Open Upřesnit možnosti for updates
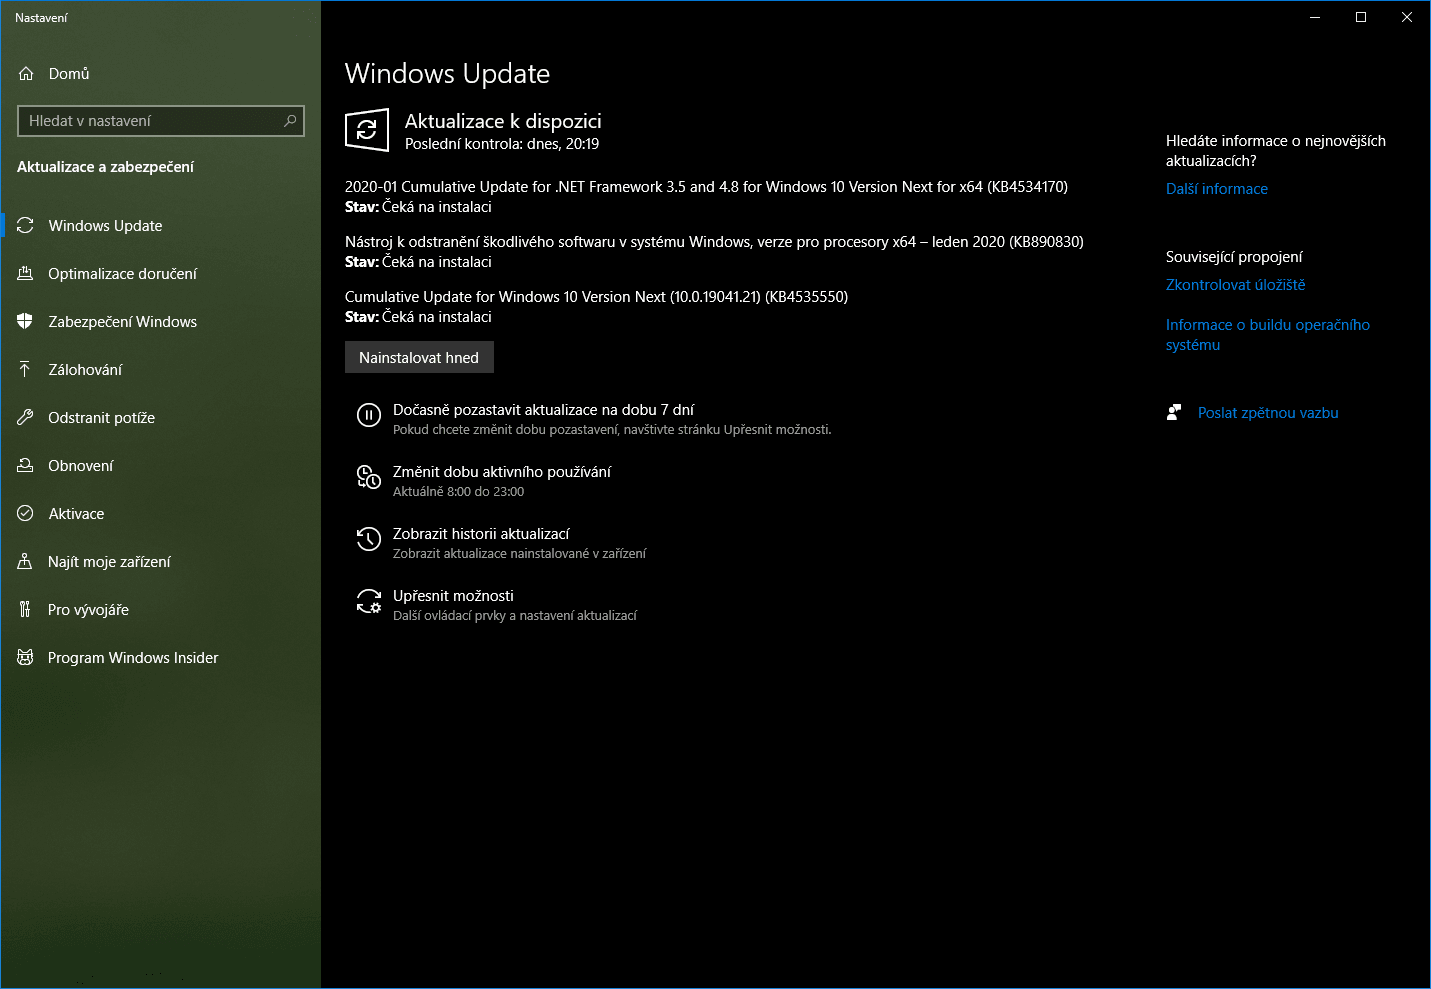 pyautogui.click(x=454, y=595)
